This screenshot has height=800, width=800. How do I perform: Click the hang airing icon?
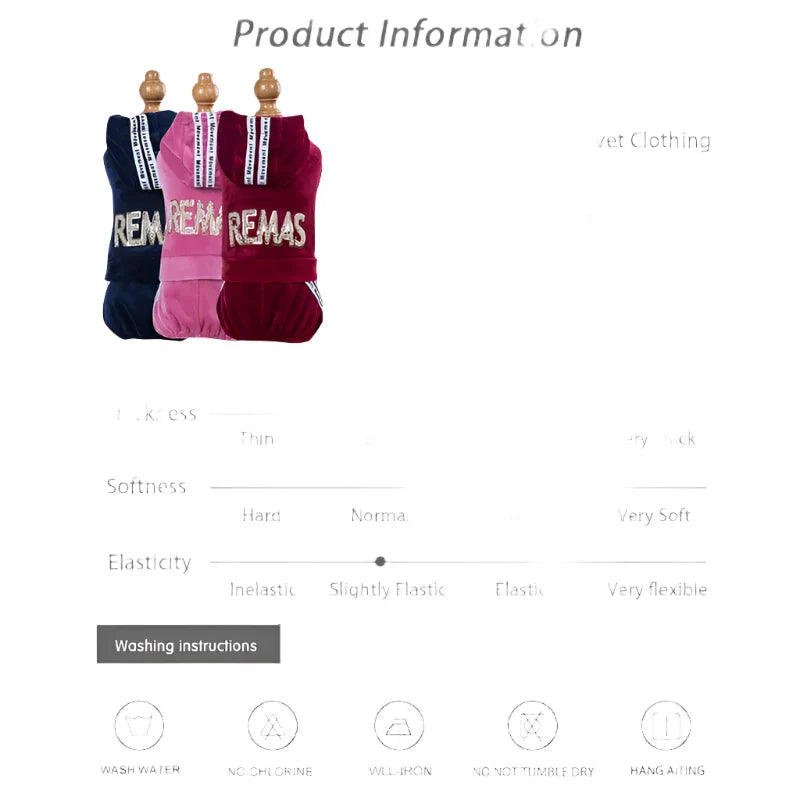666,725
